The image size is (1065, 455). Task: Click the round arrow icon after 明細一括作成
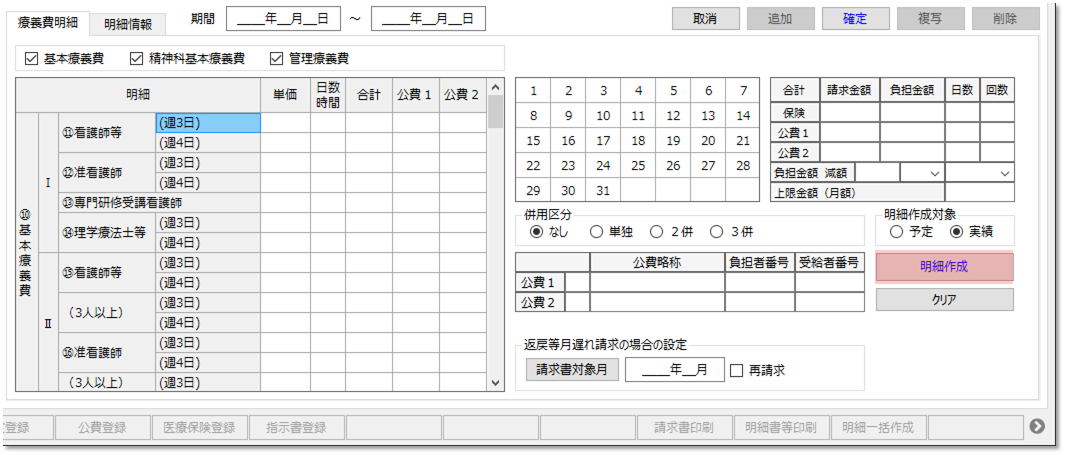tap(1036, 426)
